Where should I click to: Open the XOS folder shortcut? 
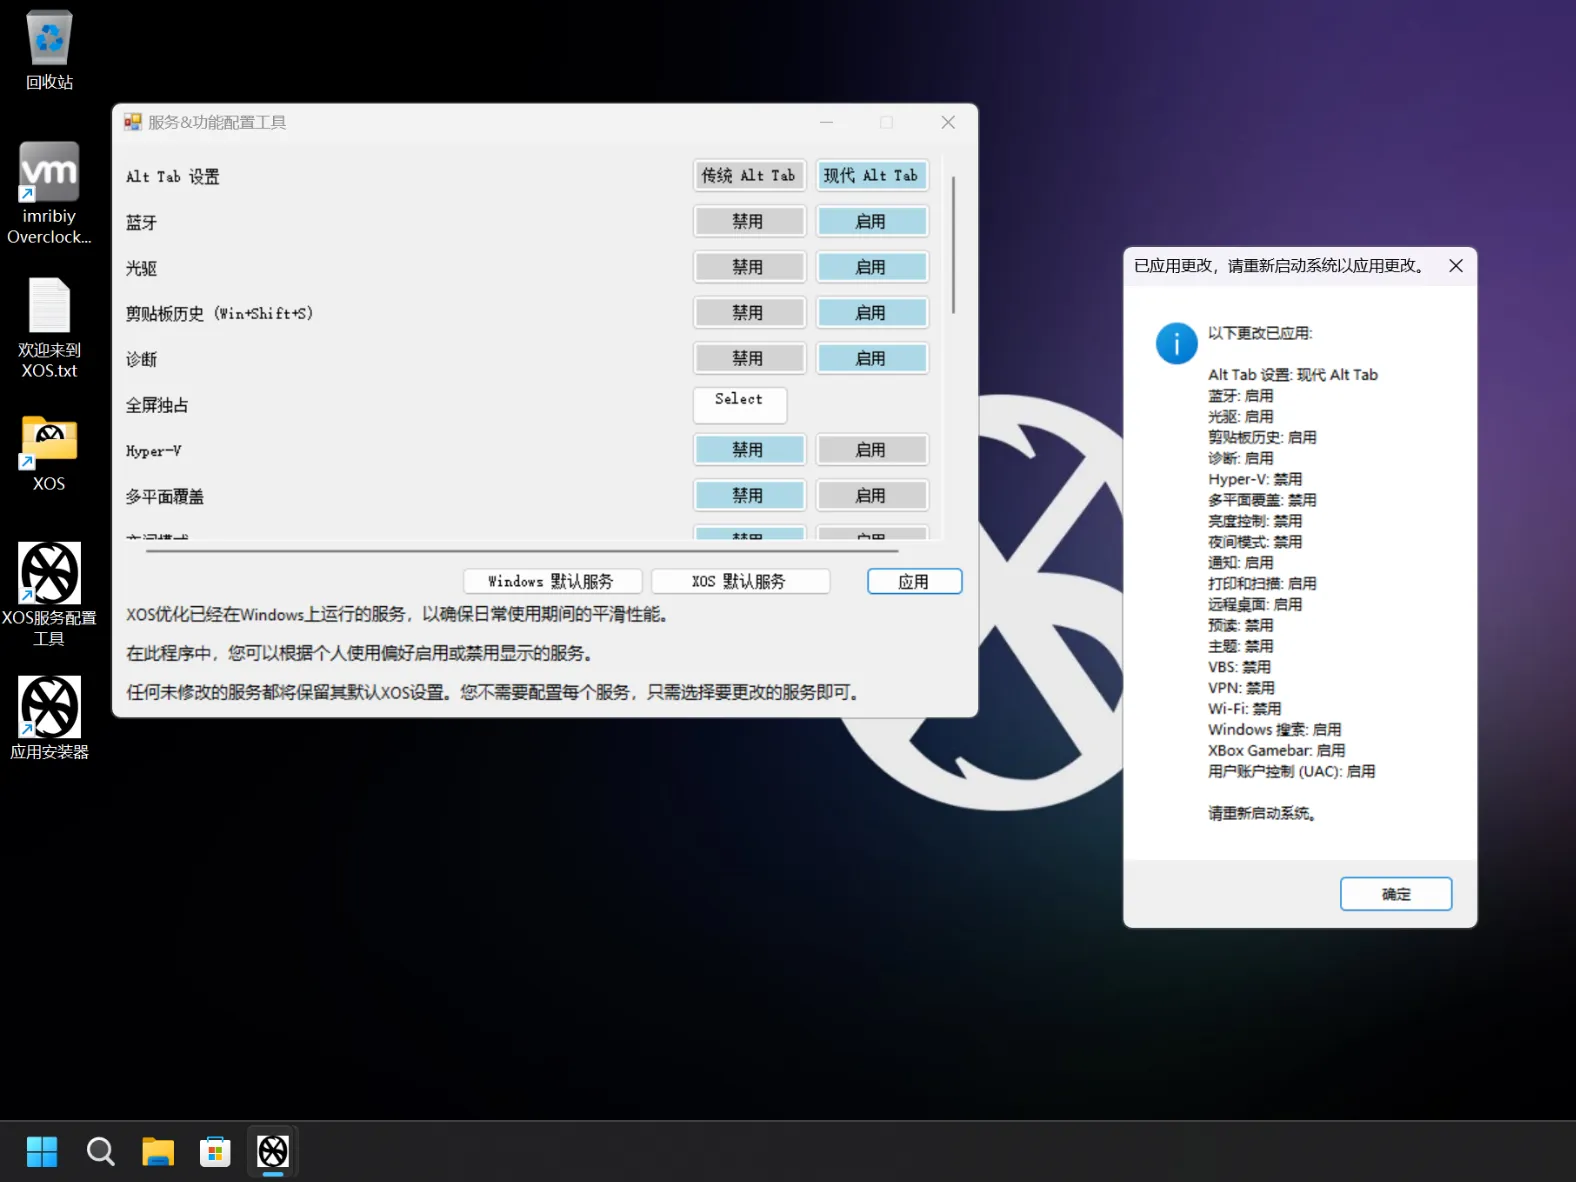tap(49, 453)
